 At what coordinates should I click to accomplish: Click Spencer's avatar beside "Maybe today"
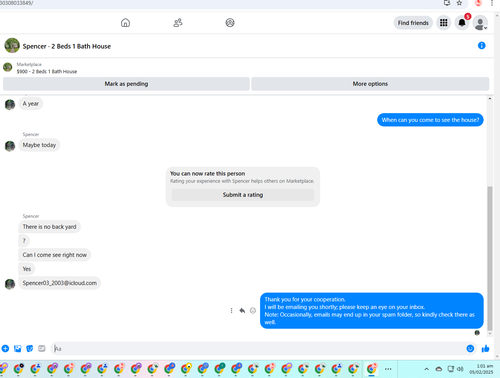coord(10,146)
